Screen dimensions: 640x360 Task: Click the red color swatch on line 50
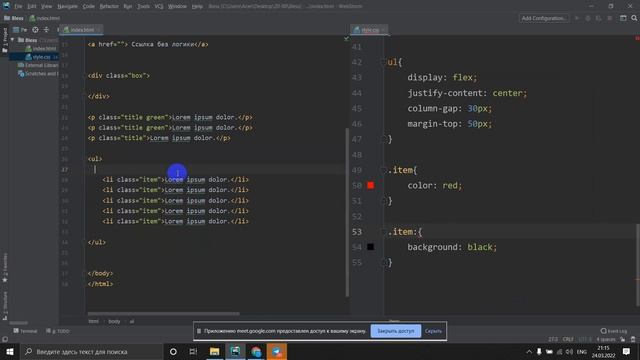[371, 185]
